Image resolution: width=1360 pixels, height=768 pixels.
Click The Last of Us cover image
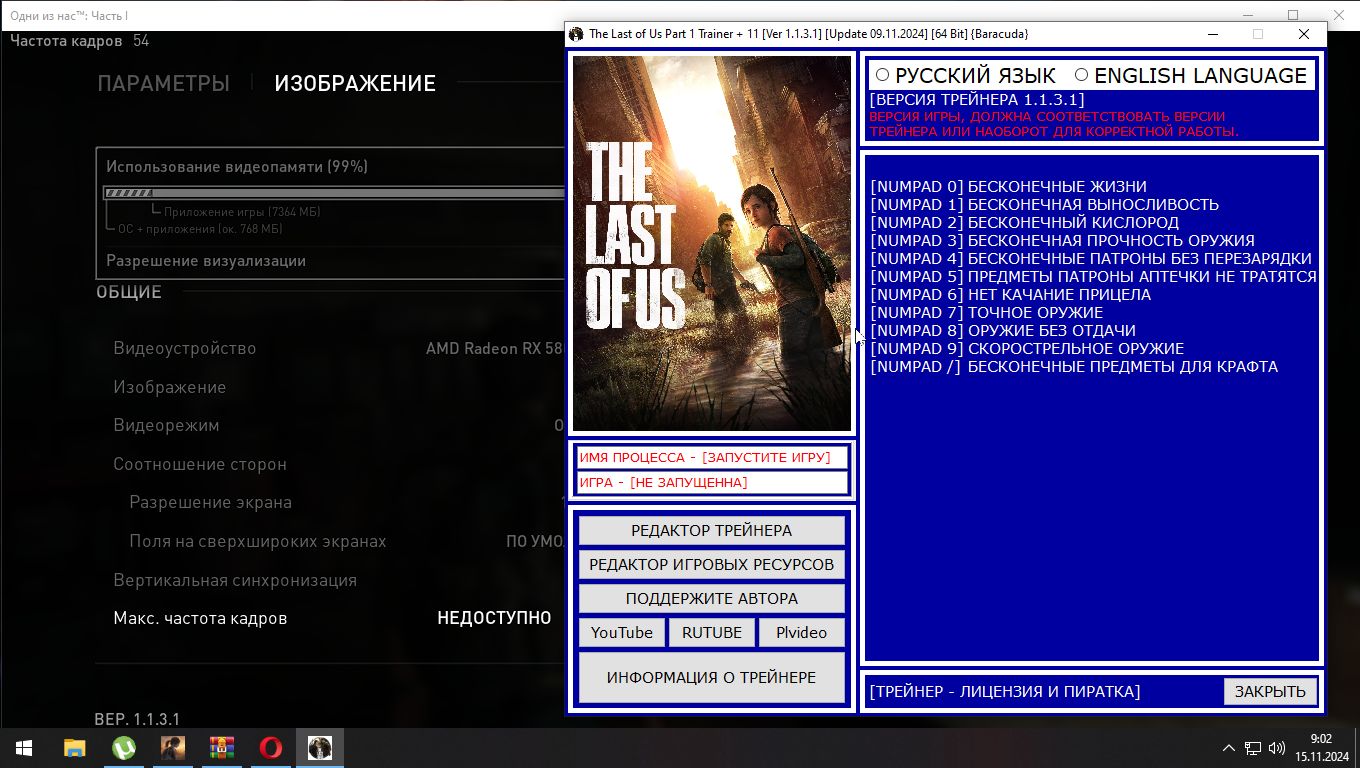coord(711,243)
